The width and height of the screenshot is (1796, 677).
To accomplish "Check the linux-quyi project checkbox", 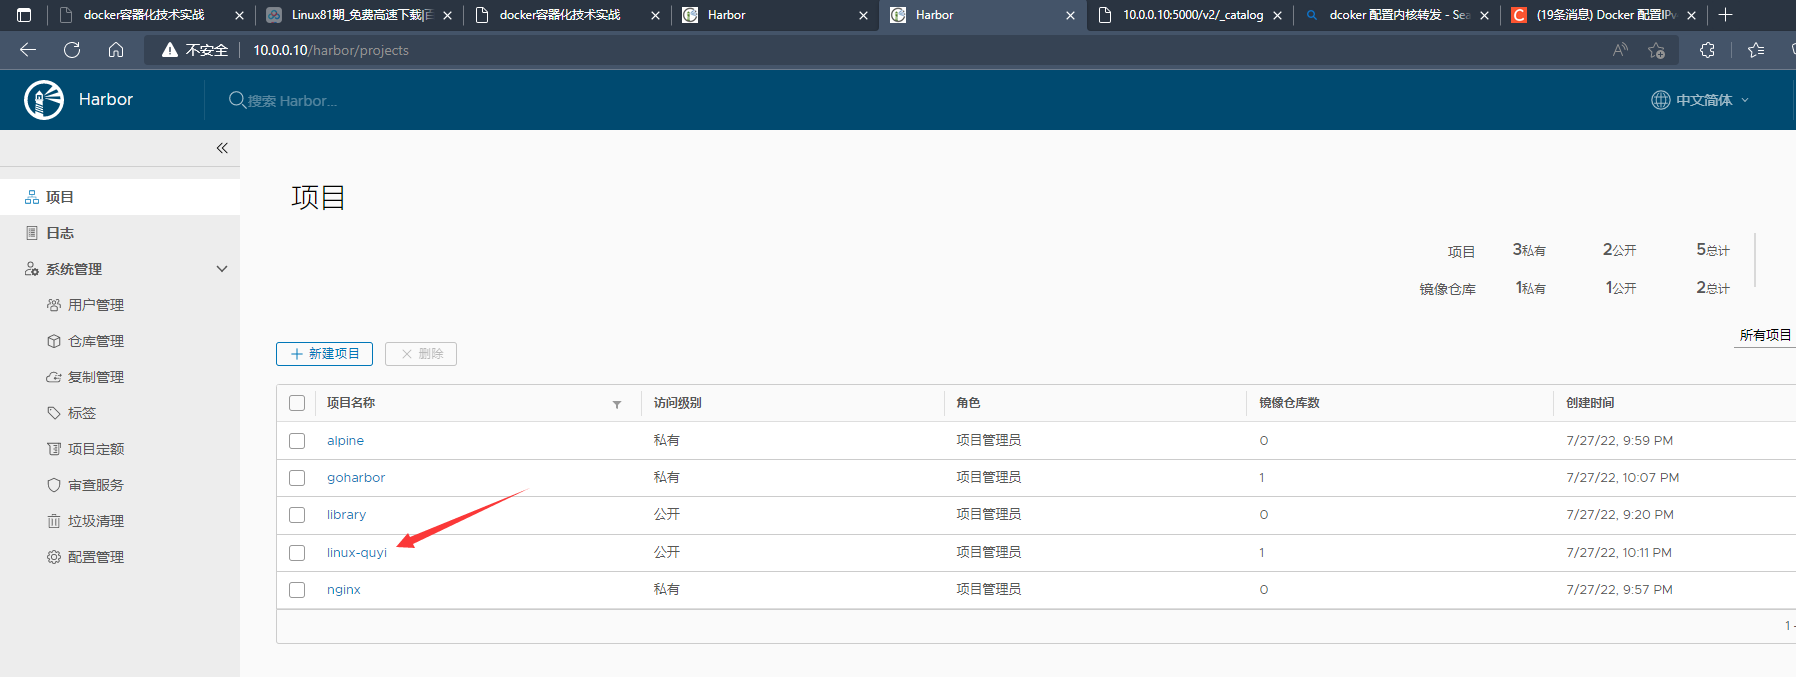I will [297, 553].
